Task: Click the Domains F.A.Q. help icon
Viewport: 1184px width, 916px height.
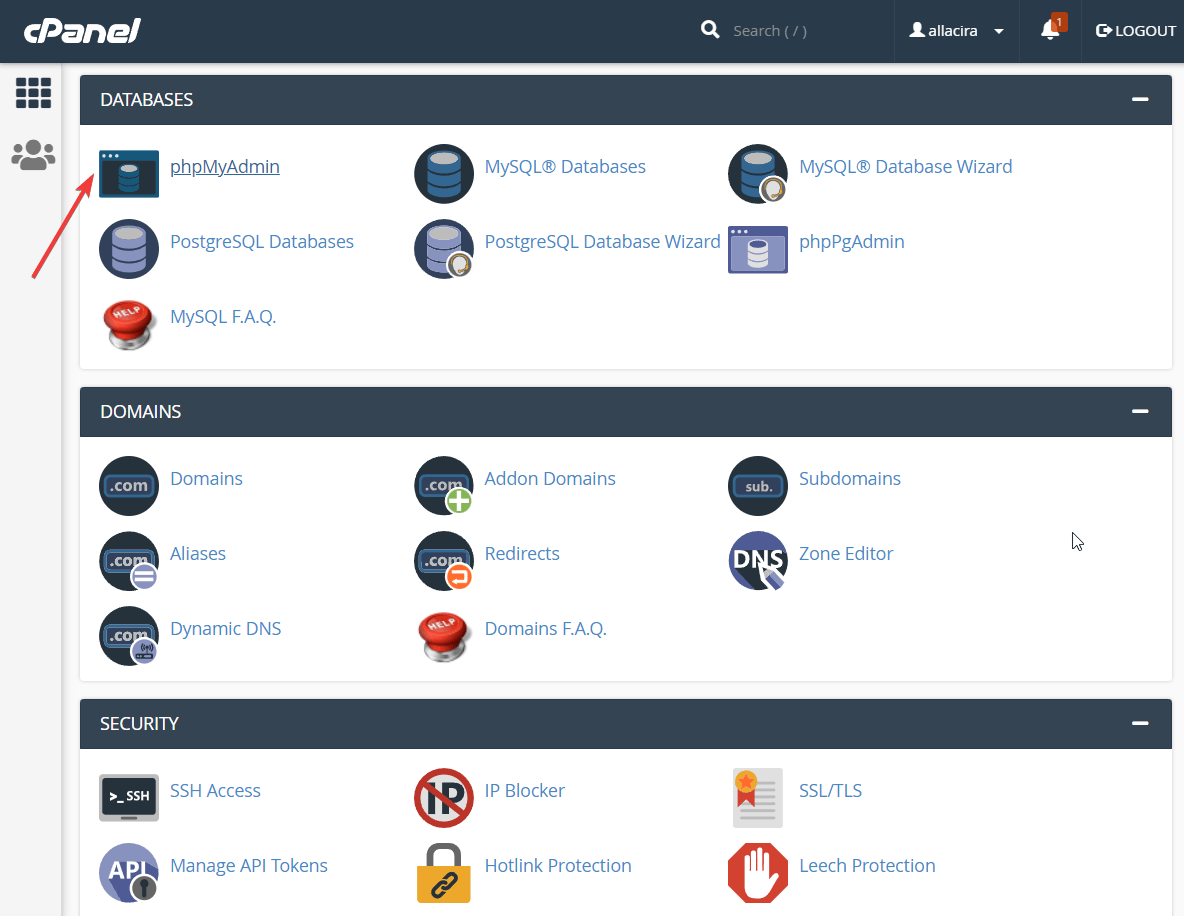Action: click(x=444, y=637)
